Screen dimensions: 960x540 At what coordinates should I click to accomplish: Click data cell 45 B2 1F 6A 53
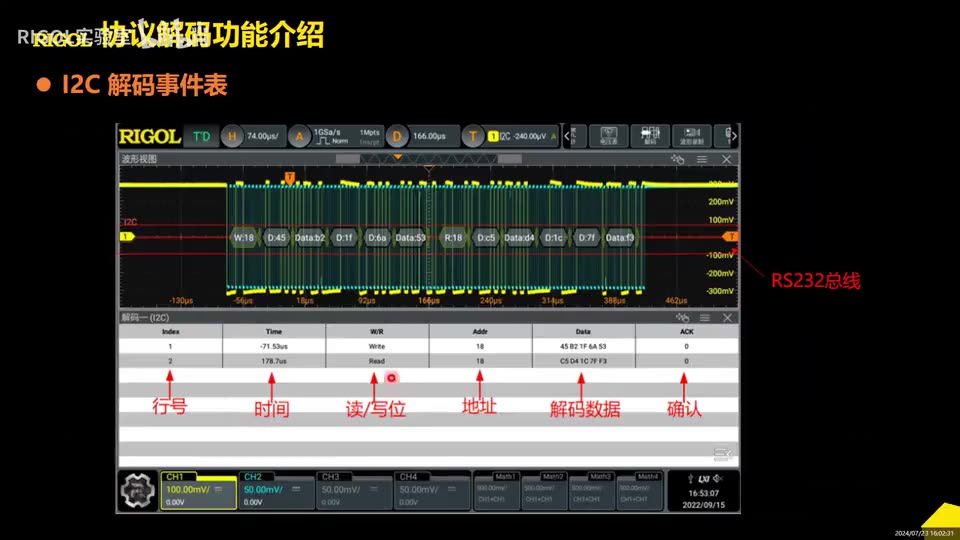tap(583, 346)
